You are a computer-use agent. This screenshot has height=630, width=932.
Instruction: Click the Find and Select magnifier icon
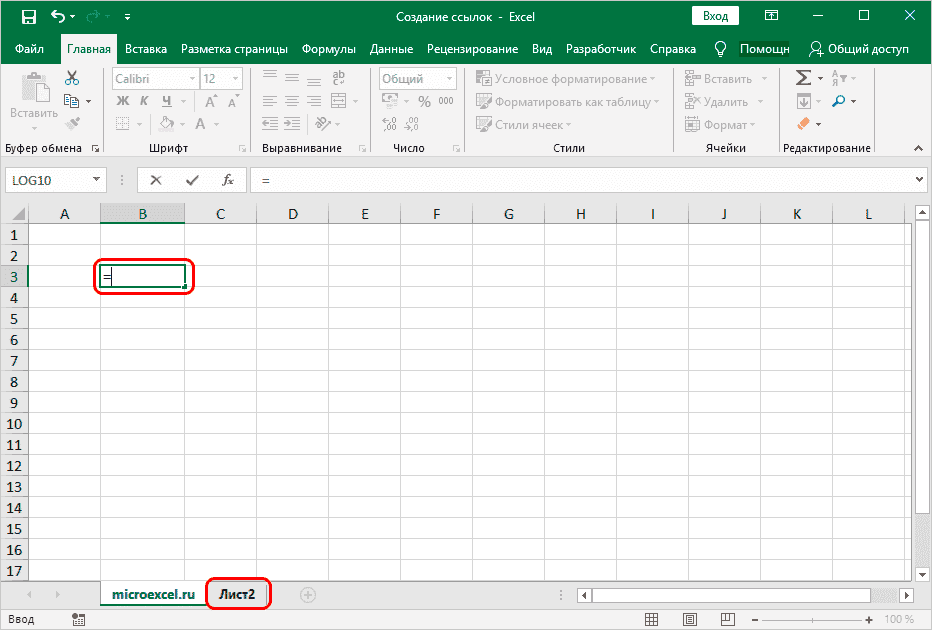(838, 101)
